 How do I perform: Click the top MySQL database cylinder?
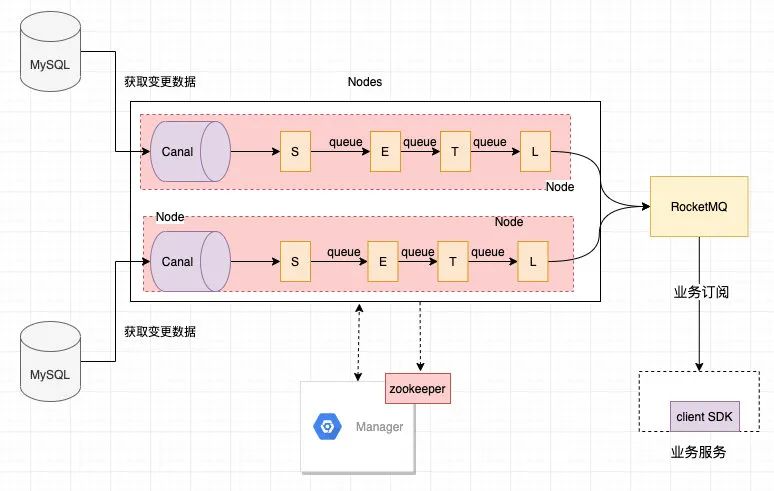click(x=50, y=51)
